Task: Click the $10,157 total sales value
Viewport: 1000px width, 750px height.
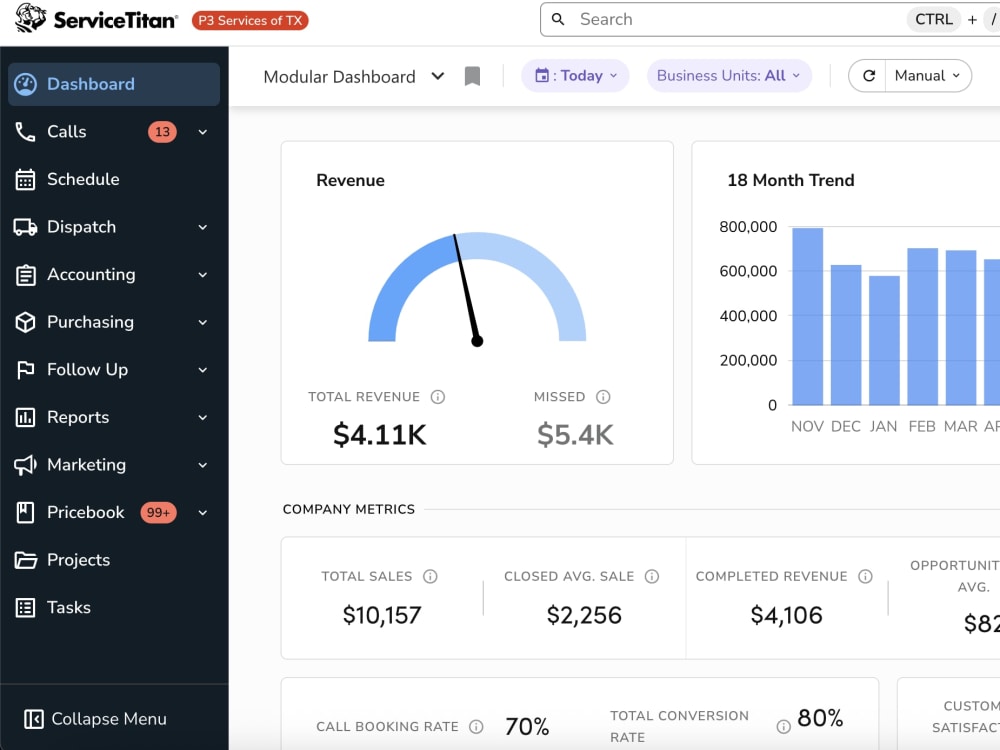Action: [382, 615]
